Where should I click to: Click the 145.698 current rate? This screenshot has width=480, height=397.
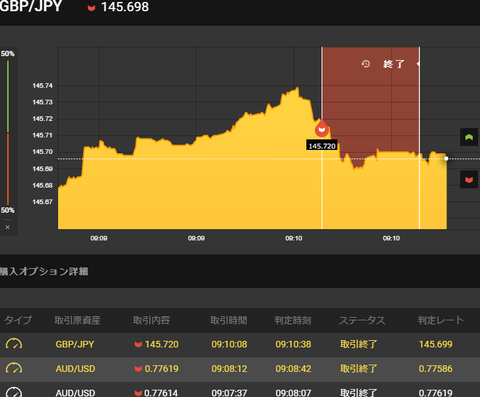[x=125, y=7]
